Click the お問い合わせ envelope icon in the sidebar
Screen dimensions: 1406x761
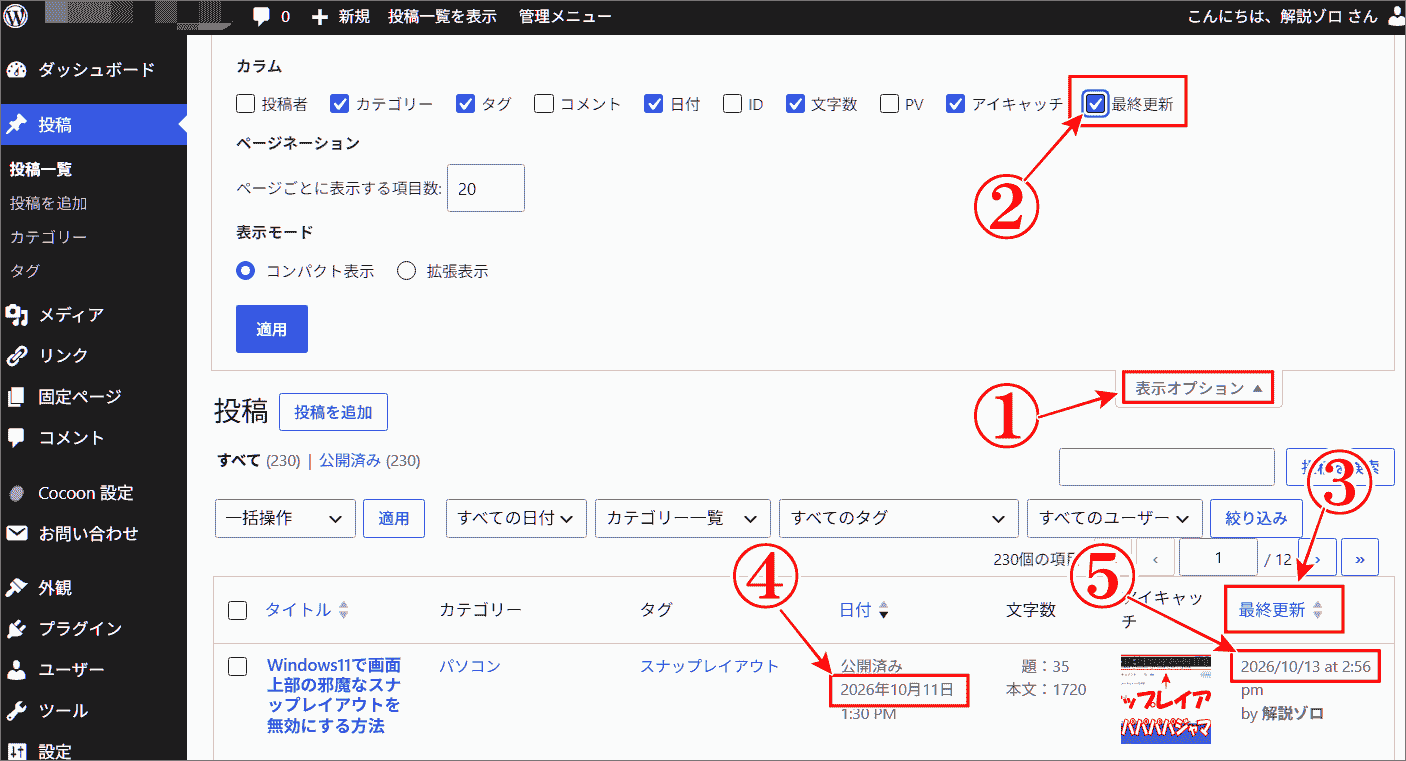pyautogui.click(x=16, y=534)
